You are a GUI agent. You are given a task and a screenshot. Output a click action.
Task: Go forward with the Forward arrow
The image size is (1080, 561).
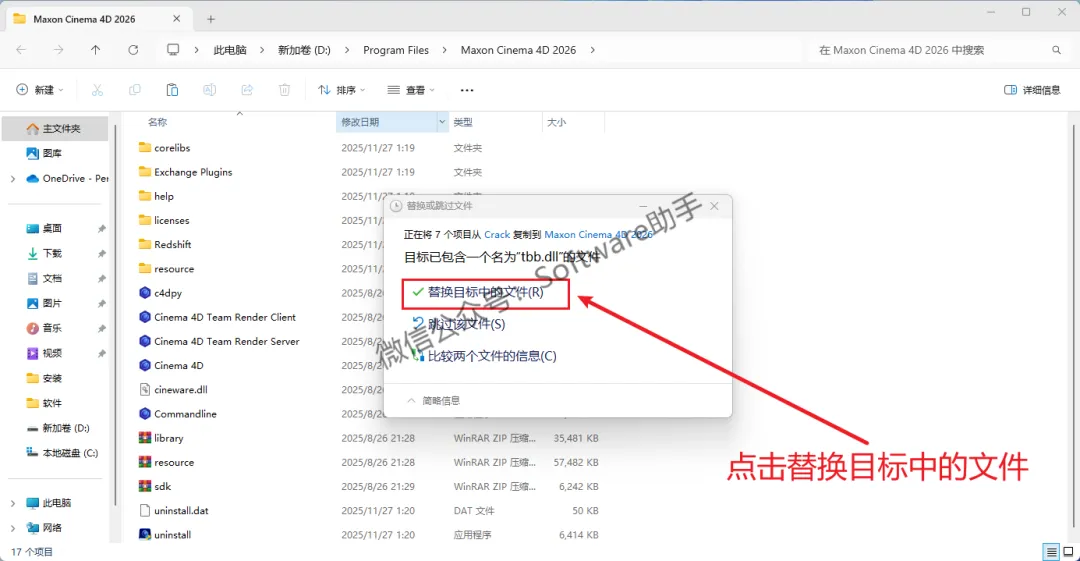point(59,50)
